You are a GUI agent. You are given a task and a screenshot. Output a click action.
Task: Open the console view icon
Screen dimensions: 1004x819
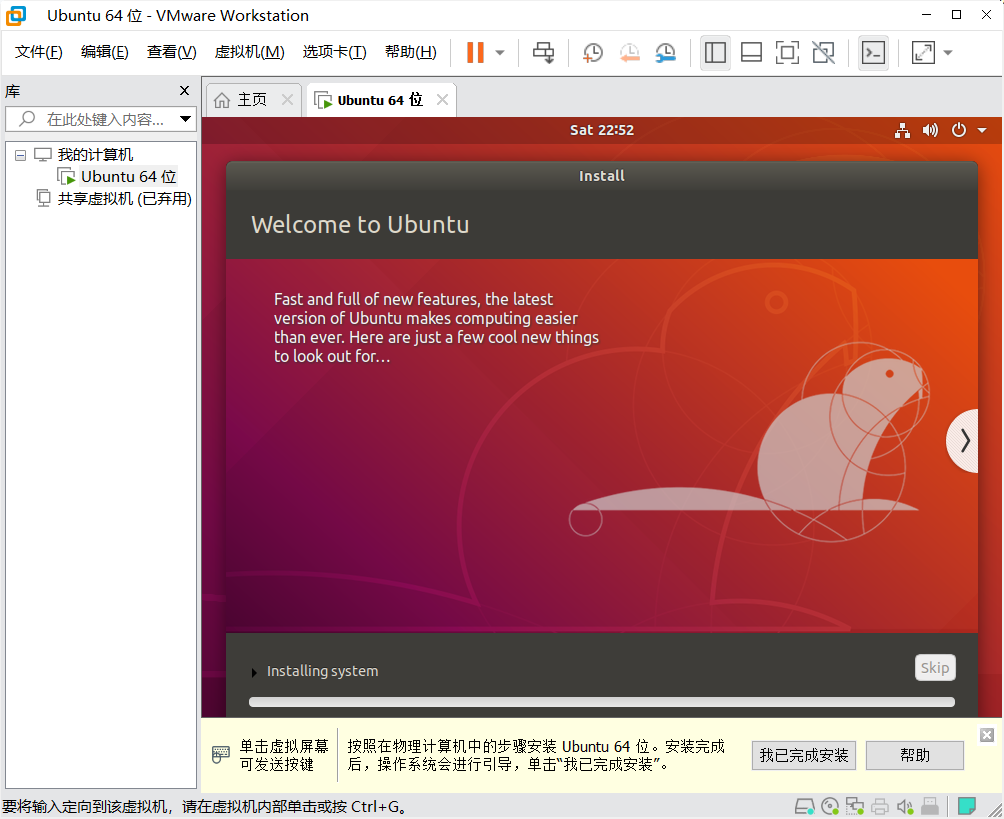click(873, 53)
